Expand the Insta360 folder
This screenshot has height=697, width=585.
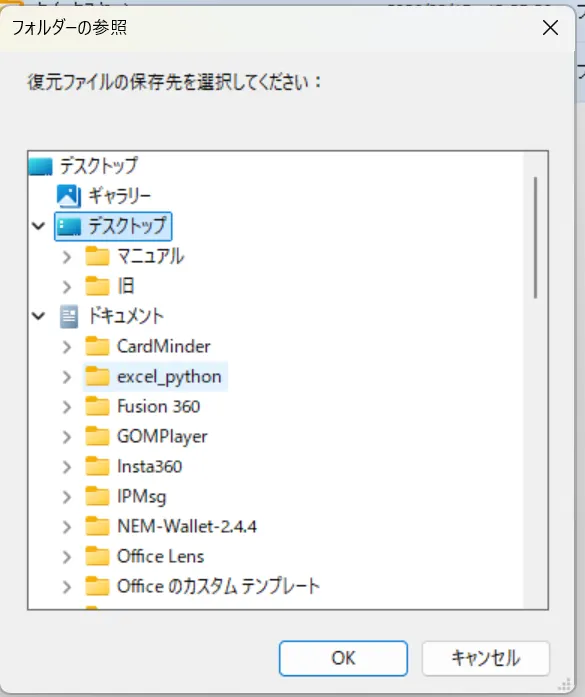click(67, 467)
